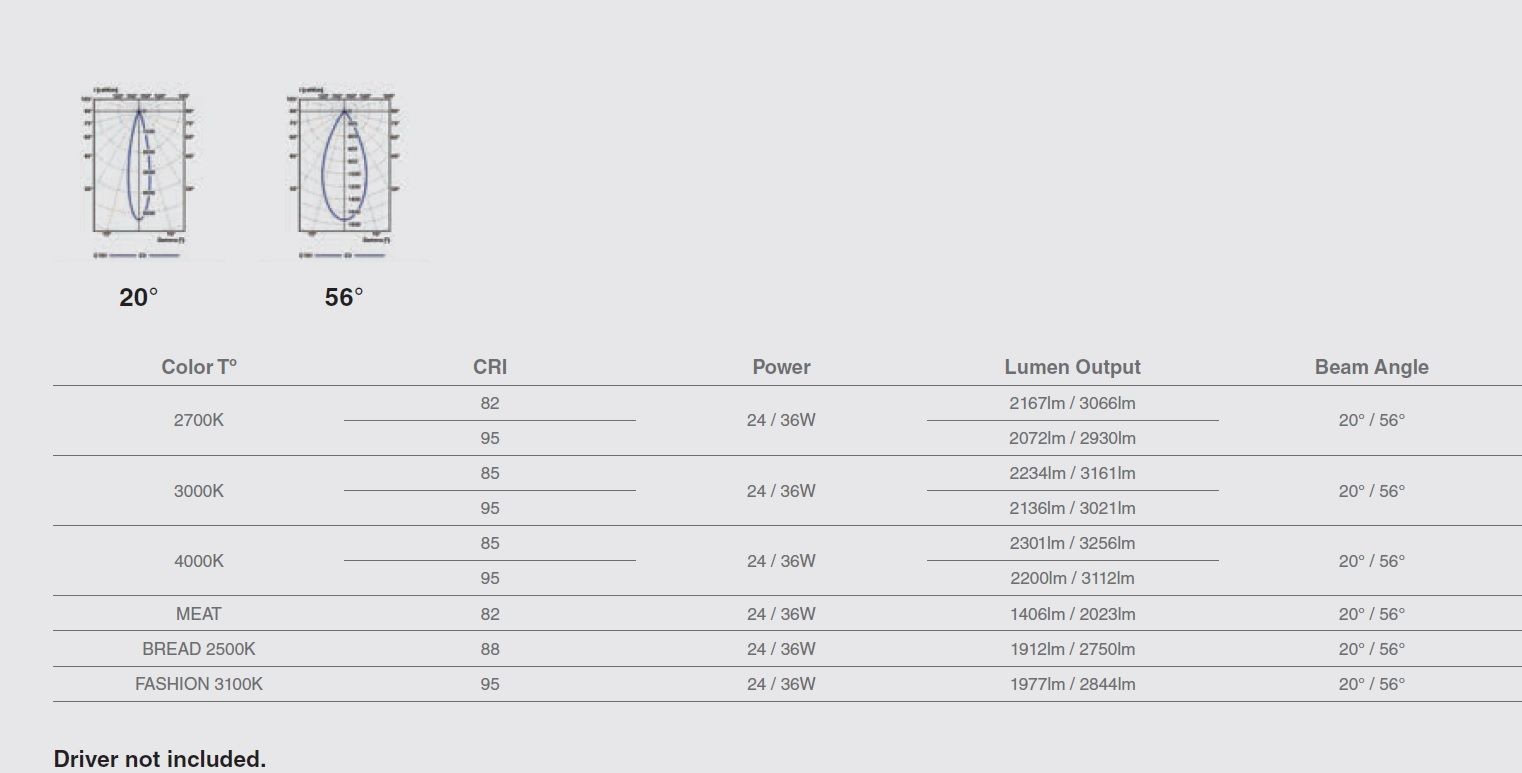Screen dimensions: 1522x773
Task: Click the 2200lm / 3112lm lumen value
Action: coord(1072,578)
